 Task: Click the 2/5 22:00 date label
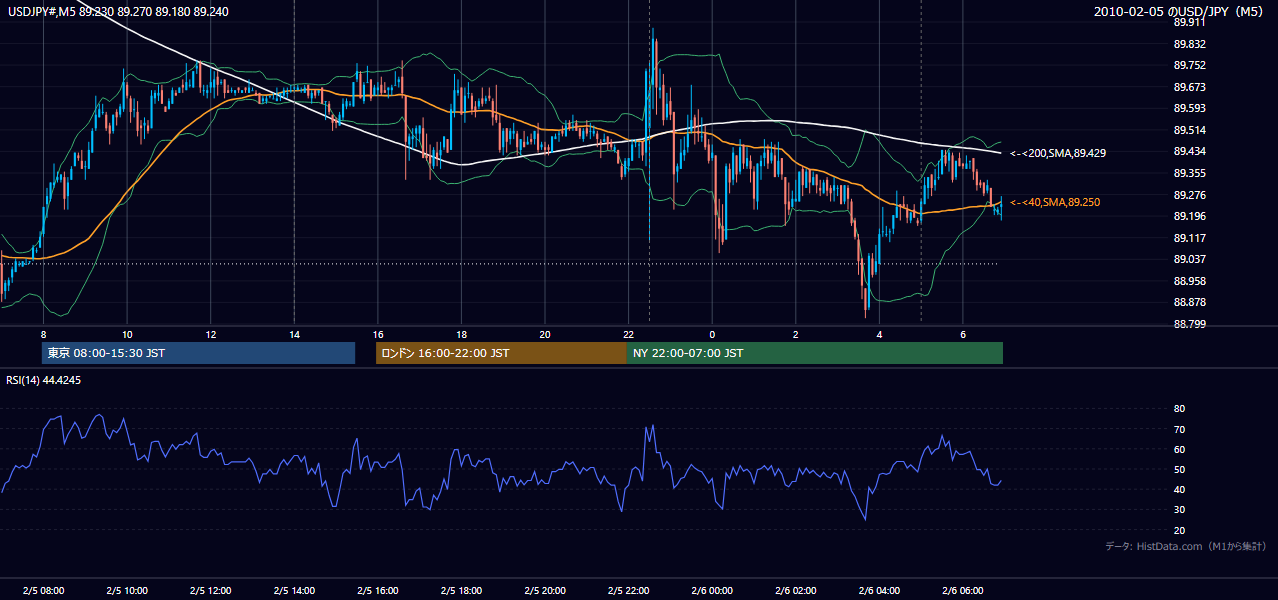629,590
